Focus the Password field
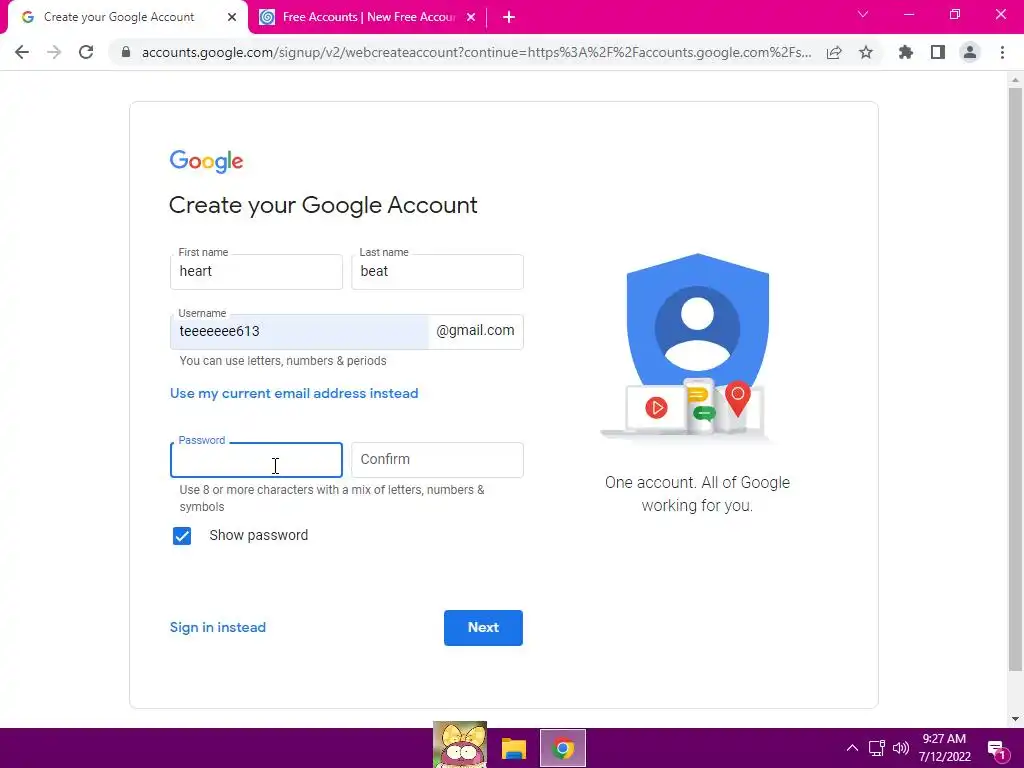The image size is (1024, 768). click(x=256, y=460)
